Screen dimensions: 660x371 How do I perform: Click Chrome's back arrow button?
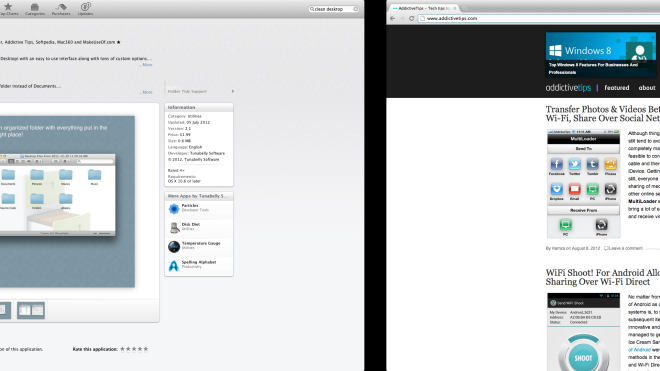(x=392, y=19)
